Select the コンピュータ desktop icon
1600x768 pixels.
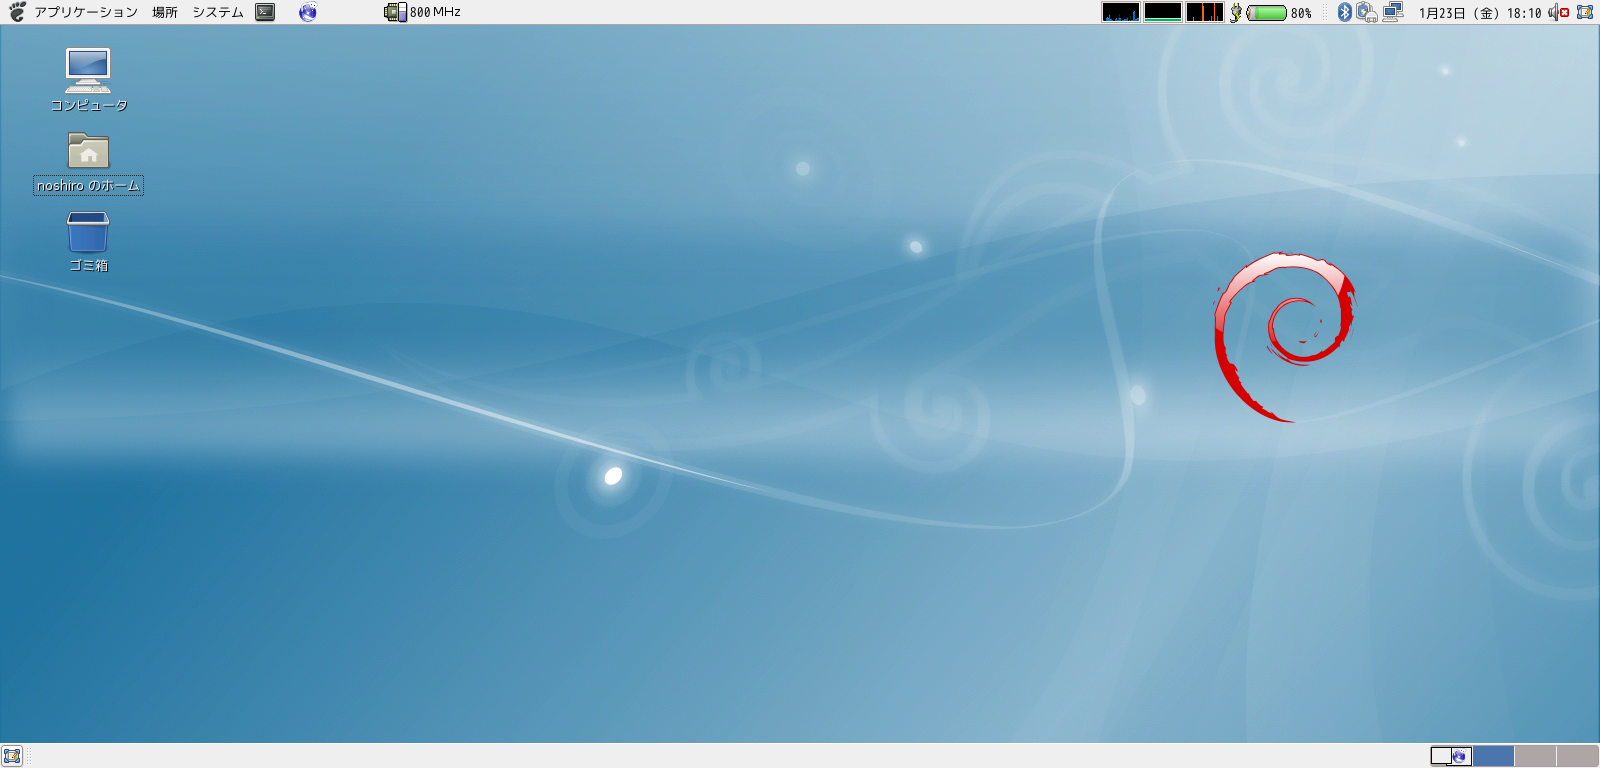tap(88, 80)
